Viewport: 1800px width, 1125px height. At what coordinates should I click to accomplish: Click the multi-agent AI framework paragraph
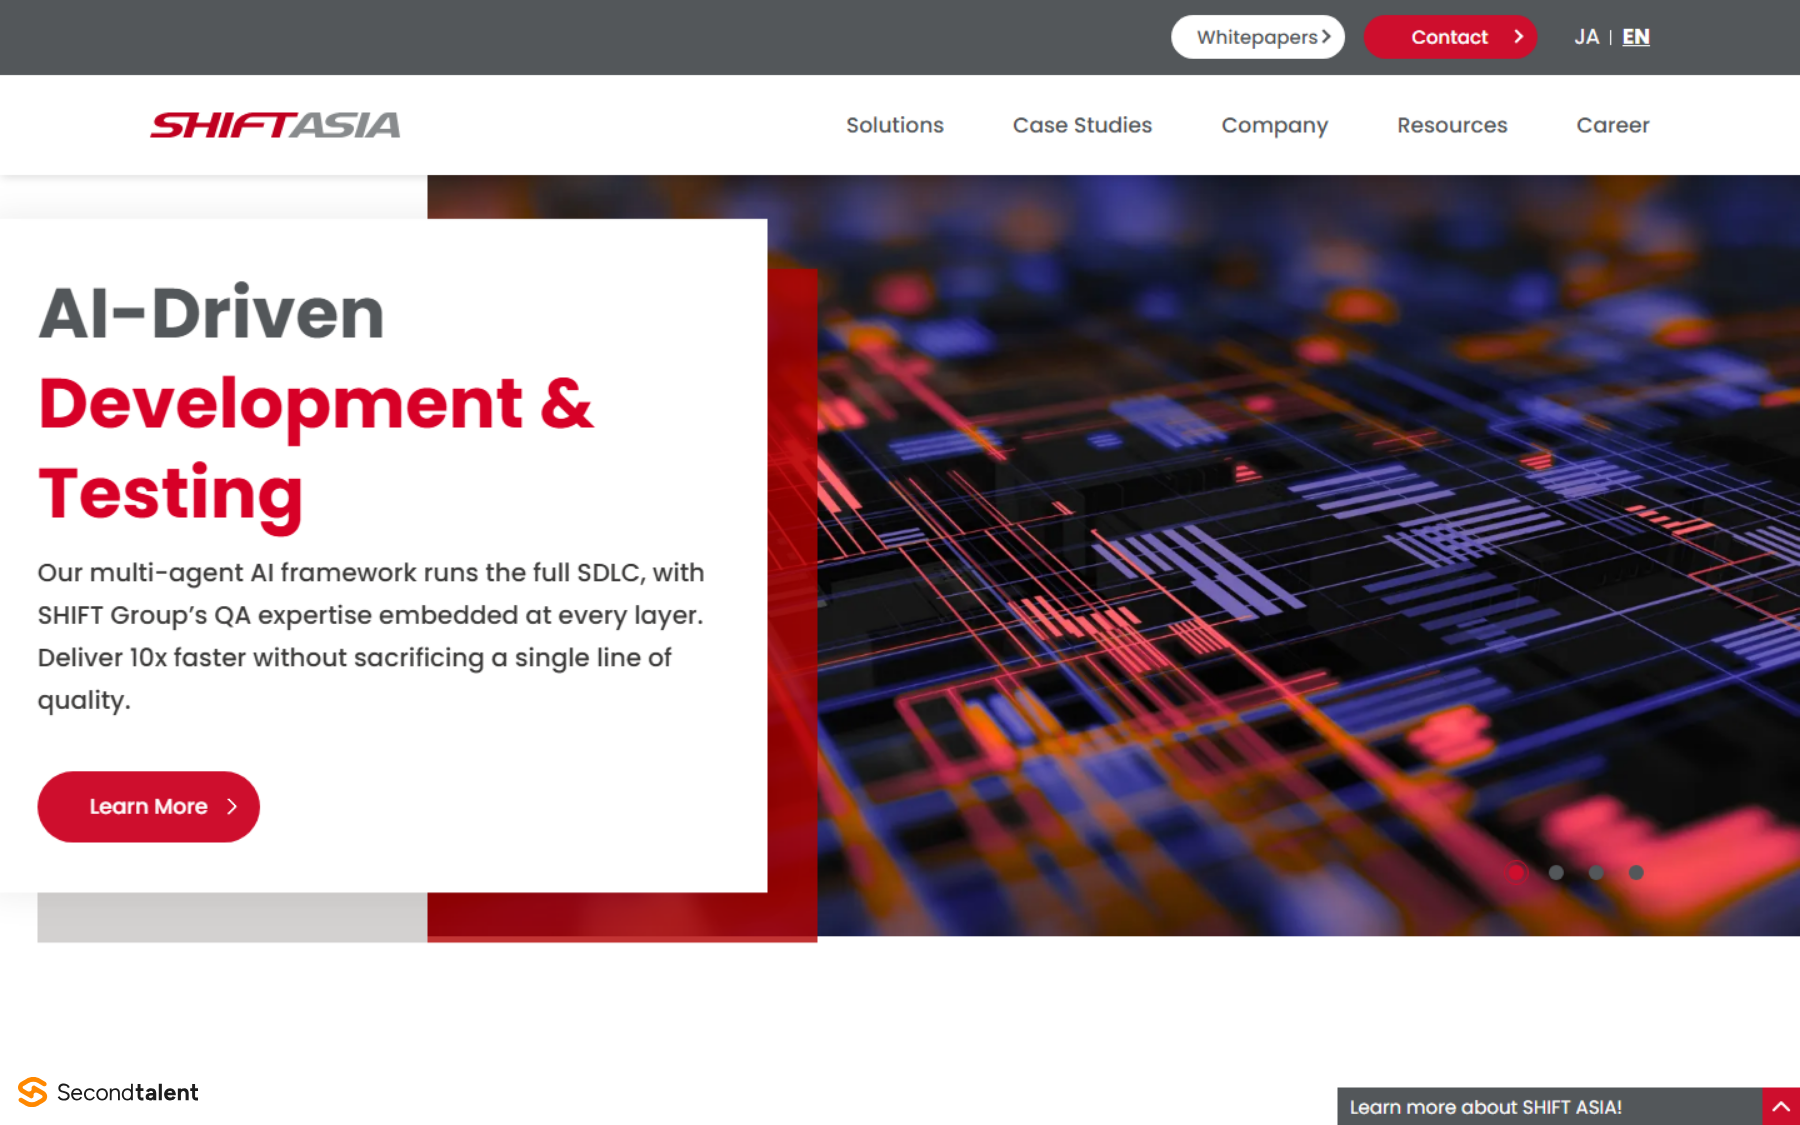click(x=371, y=636)
